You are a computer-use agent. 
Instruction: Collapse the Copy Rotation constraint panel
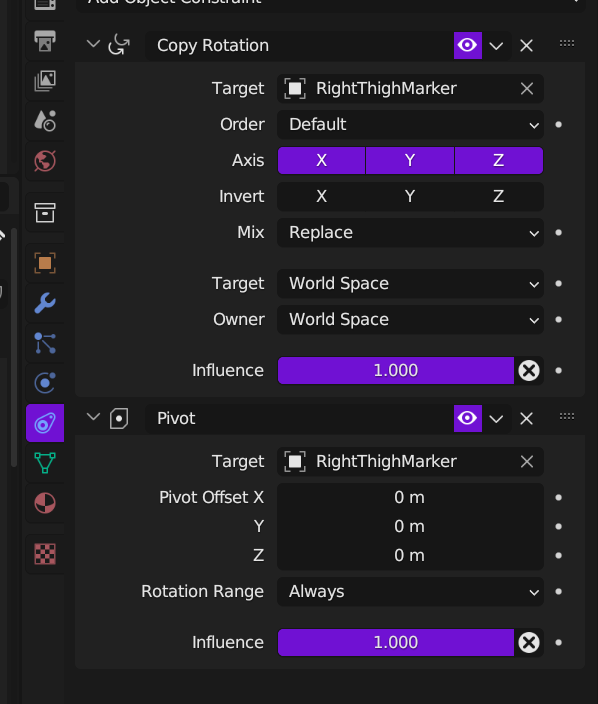click(x=93, y=44)
